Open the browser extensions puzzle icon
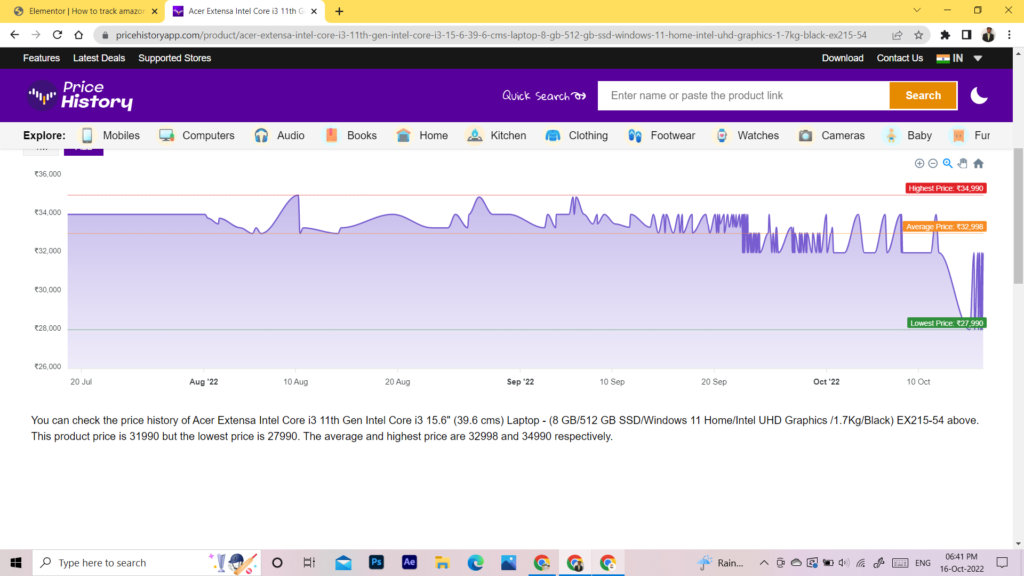This screenshot has width=1024, height=576. click(x=945, y=35)
